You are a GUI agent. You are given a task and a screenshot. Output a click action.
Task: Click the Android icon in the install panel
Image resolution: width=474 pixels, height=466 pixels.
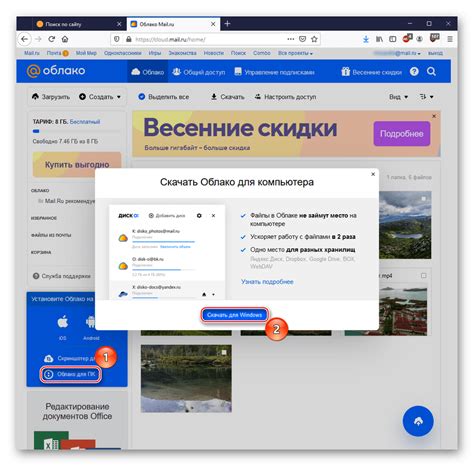click(x=90, y=322)
